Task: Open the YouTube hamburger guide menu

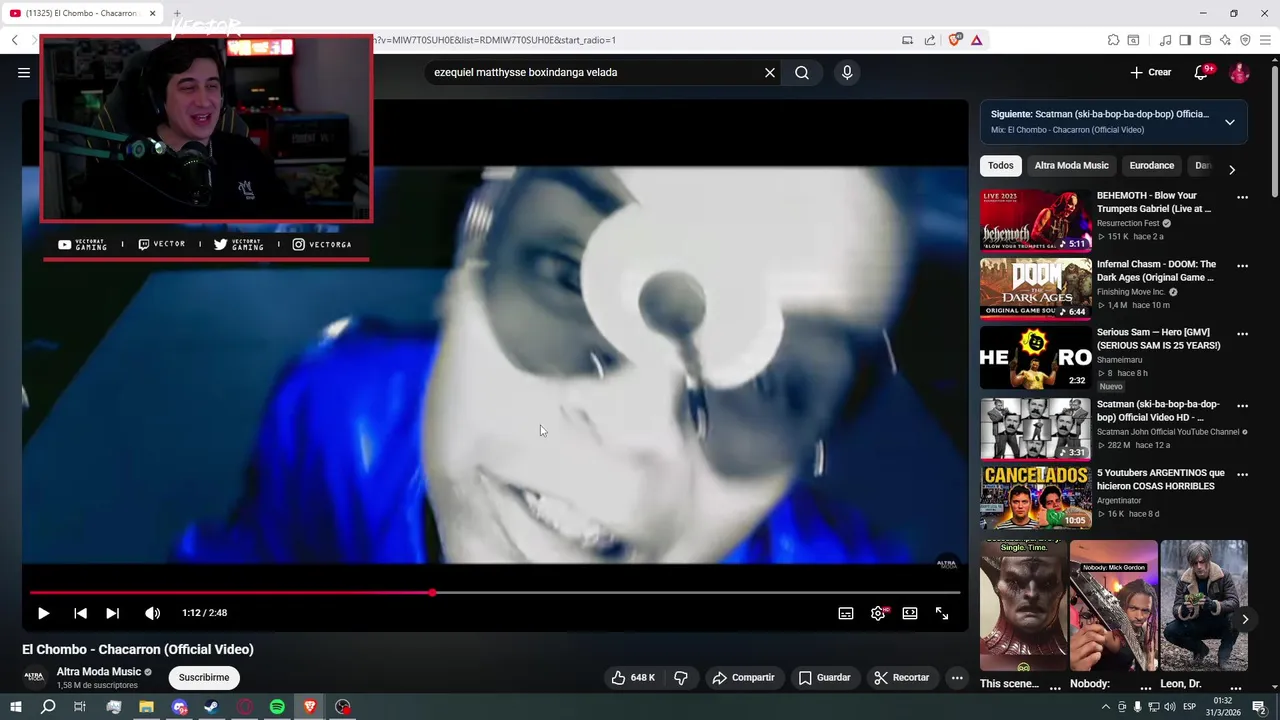Action: (24, 72)
